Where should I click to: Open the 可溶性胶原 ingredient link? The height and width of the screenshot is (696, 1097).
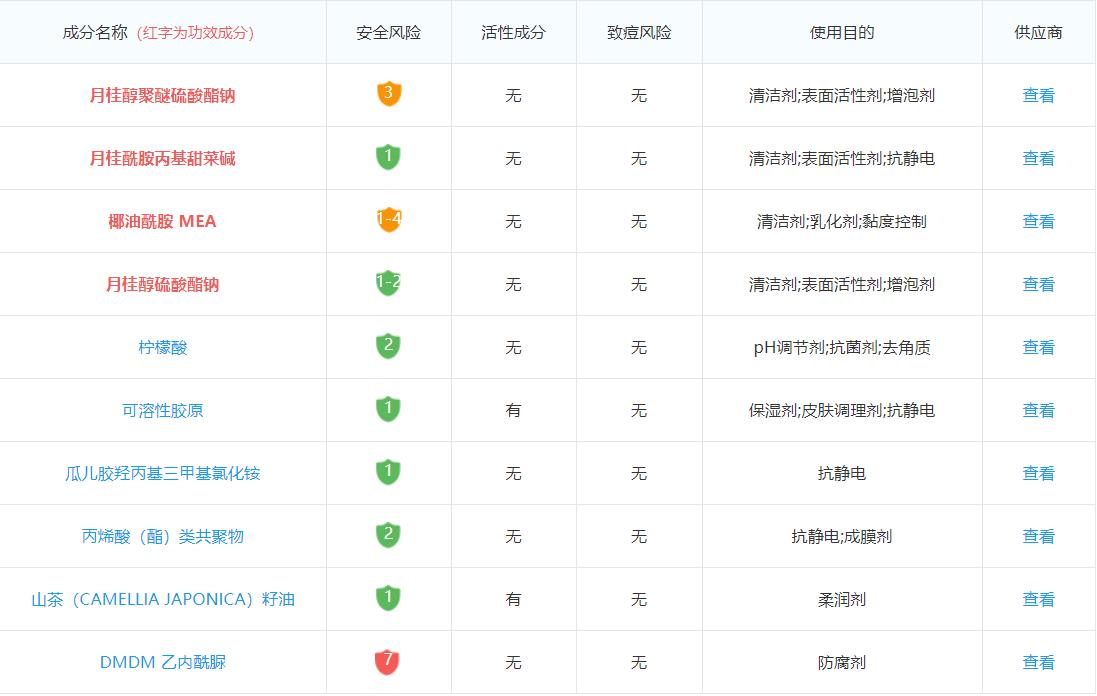click(162, 411)
